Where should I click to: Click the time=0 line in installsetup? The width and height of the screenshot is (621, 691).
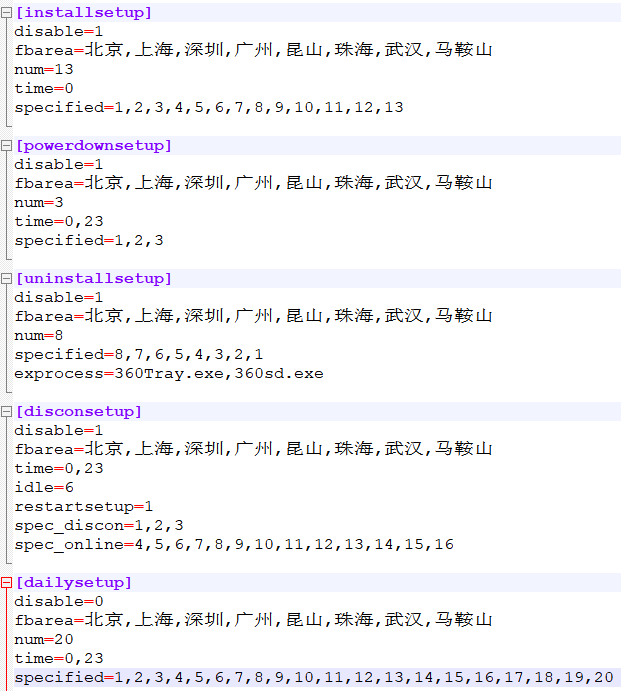click(x=44, y=89)
